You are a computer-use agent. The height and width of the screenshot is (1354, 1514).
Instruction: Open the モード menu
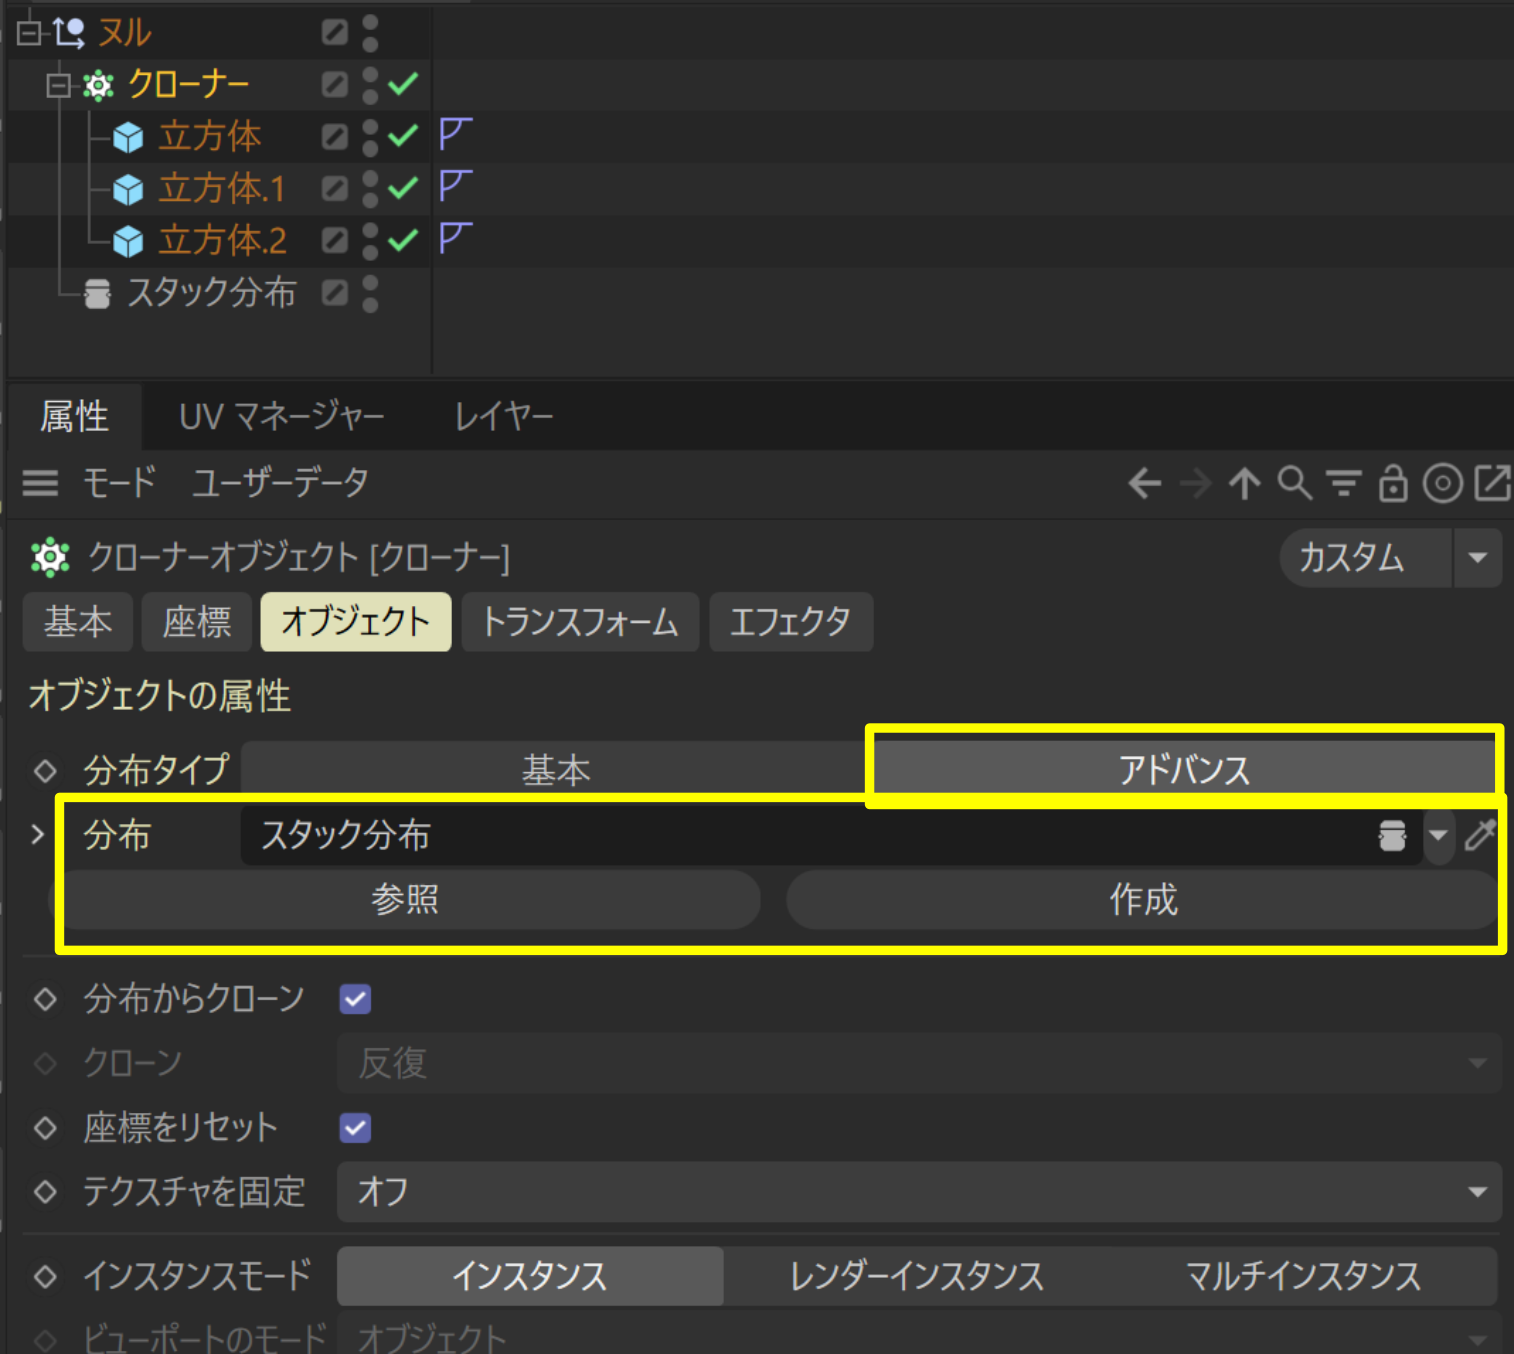tap(118, 484)
